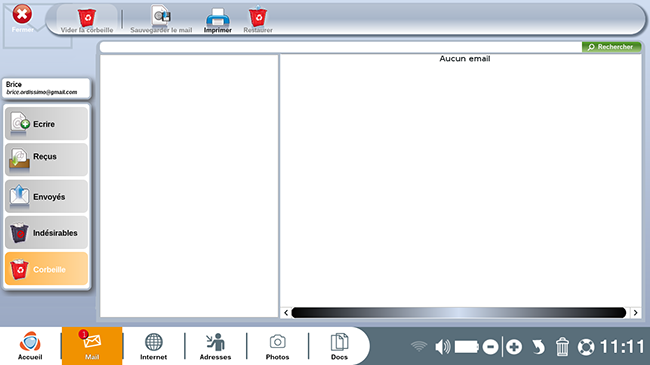Click the Wi-Fi status icon

[419, 346]
